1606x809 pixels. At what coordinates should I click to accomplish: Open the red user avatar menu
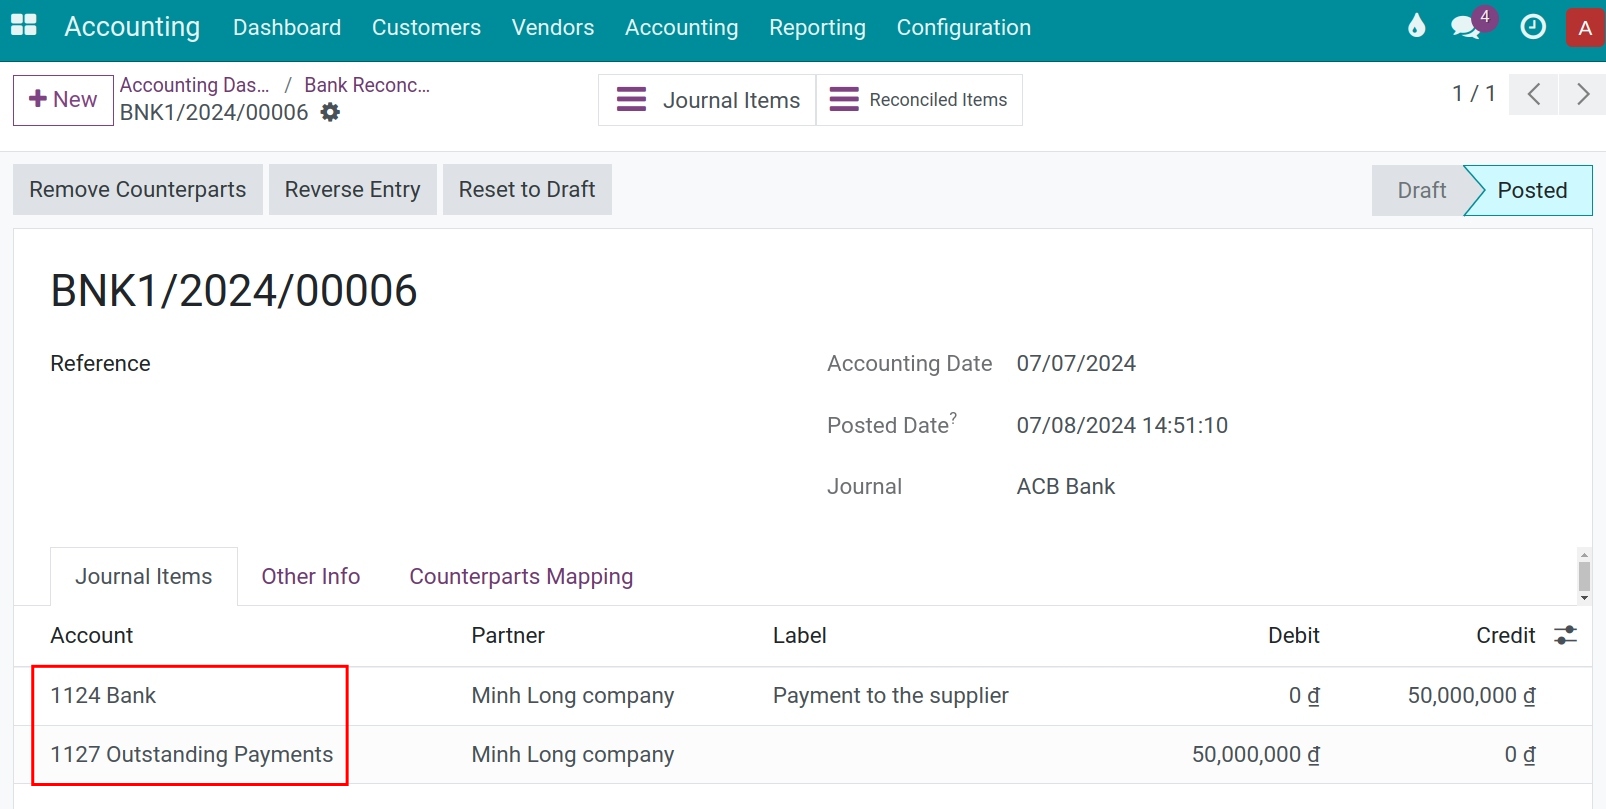point(1585,28)
